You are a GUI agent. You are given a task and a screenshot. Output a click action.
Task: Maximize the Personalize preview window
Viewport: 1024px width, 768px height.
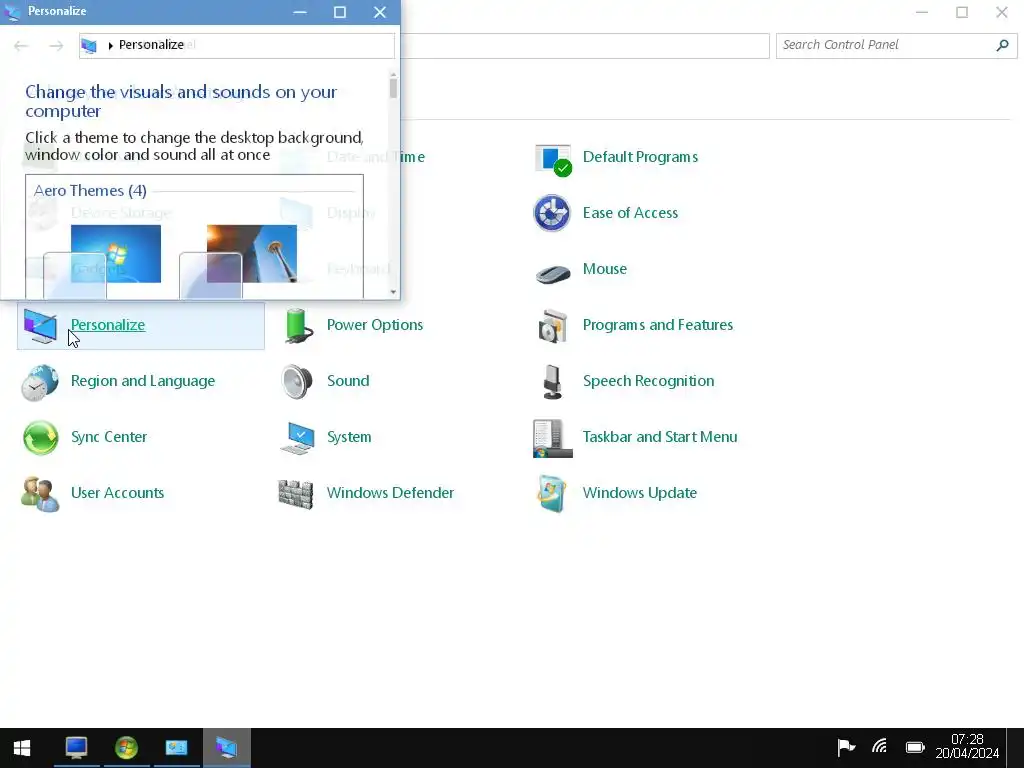pos(340,12)
